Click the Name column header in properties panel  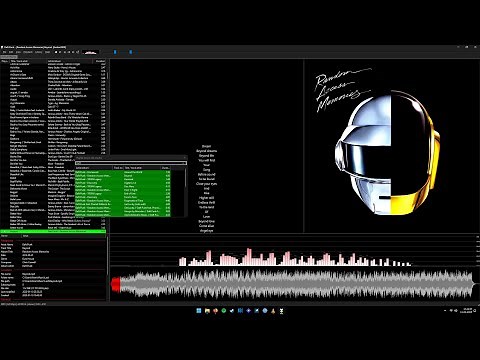11,236
